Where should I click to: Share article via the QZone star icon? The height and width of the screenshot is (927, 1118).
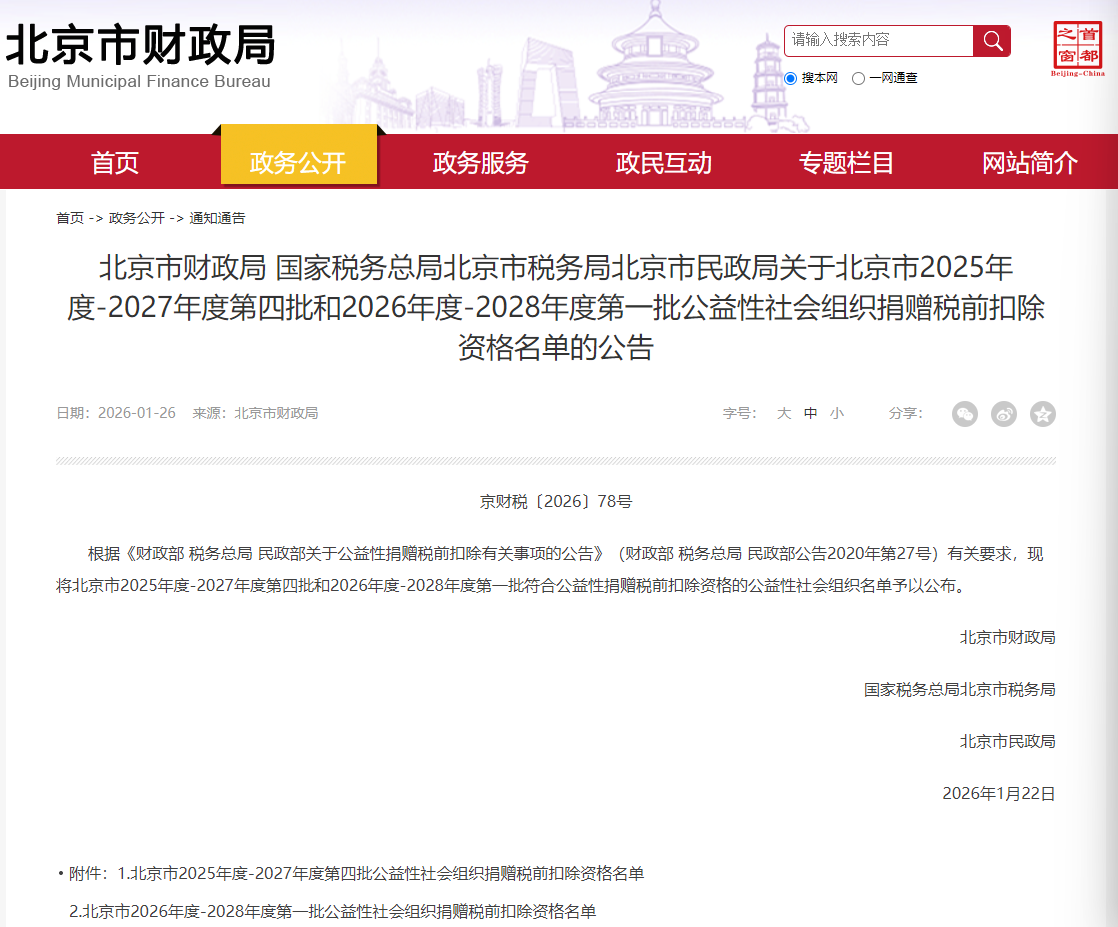pyautogui.click(x=1042, y=414)
